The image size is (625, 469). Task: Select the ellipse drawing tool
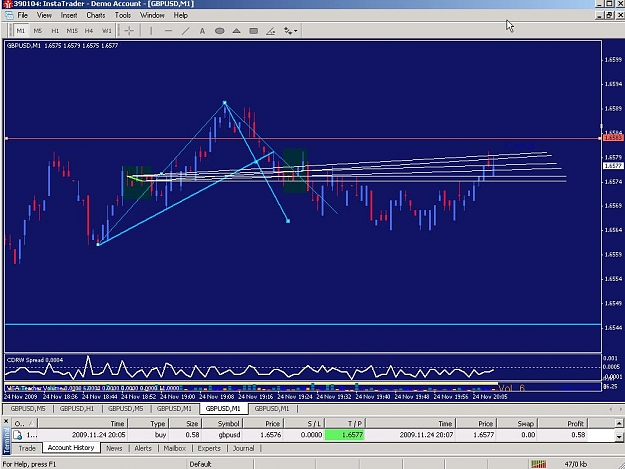tap(219, 31)
